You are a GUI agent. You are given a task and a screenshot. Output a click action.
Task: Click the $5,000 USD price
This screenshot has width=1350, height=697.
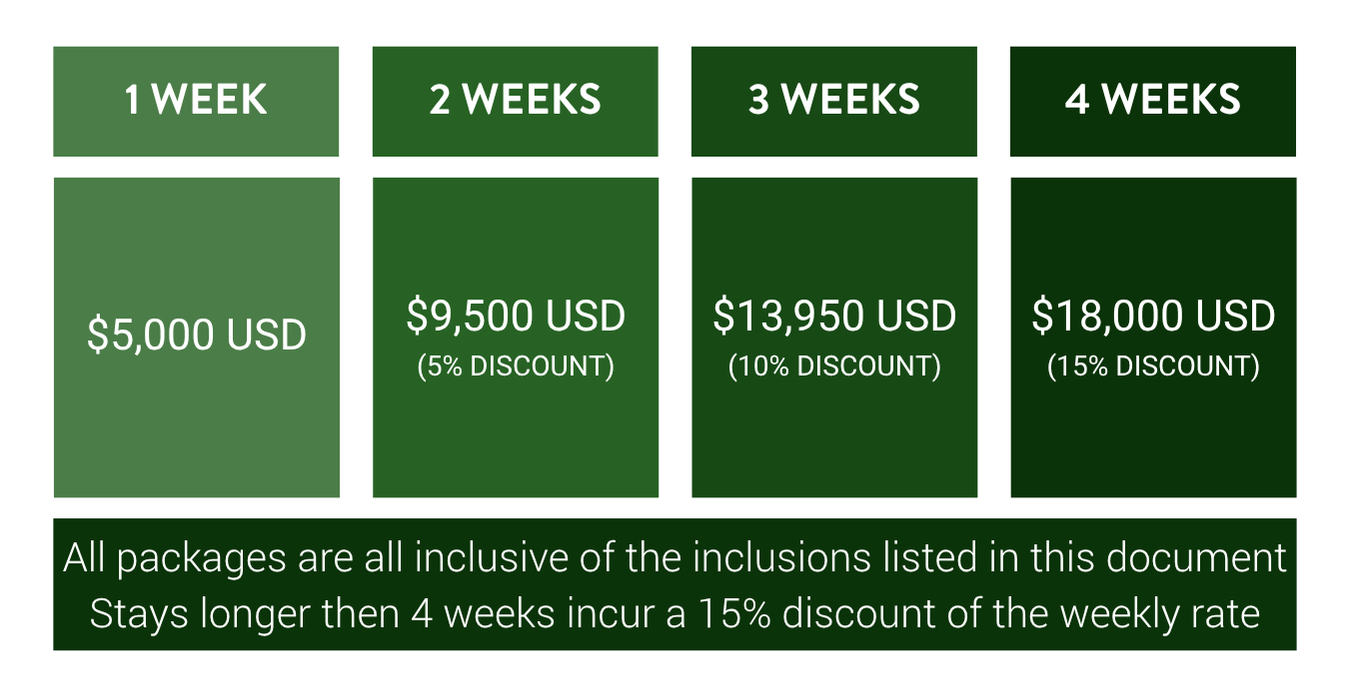[196, 335]
